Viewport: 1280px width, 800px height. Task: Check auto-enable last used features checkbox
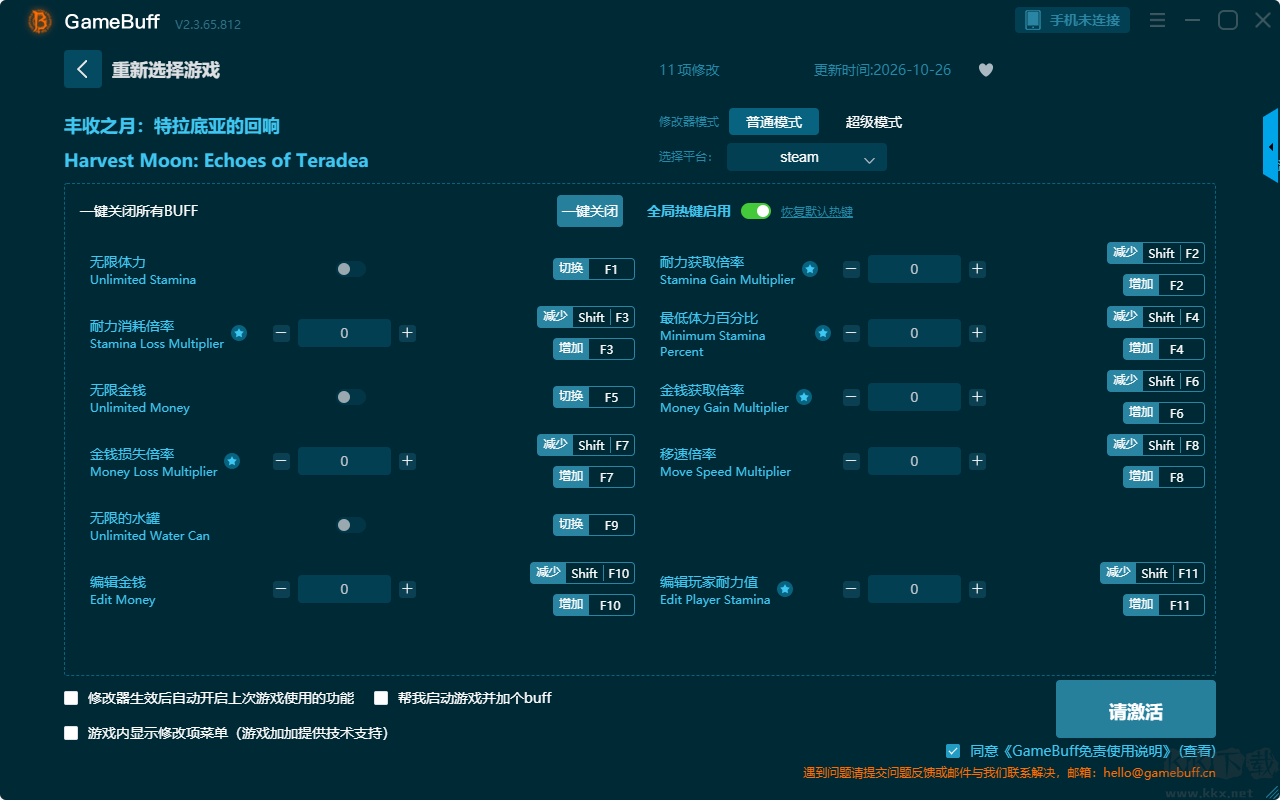[71, 698]
